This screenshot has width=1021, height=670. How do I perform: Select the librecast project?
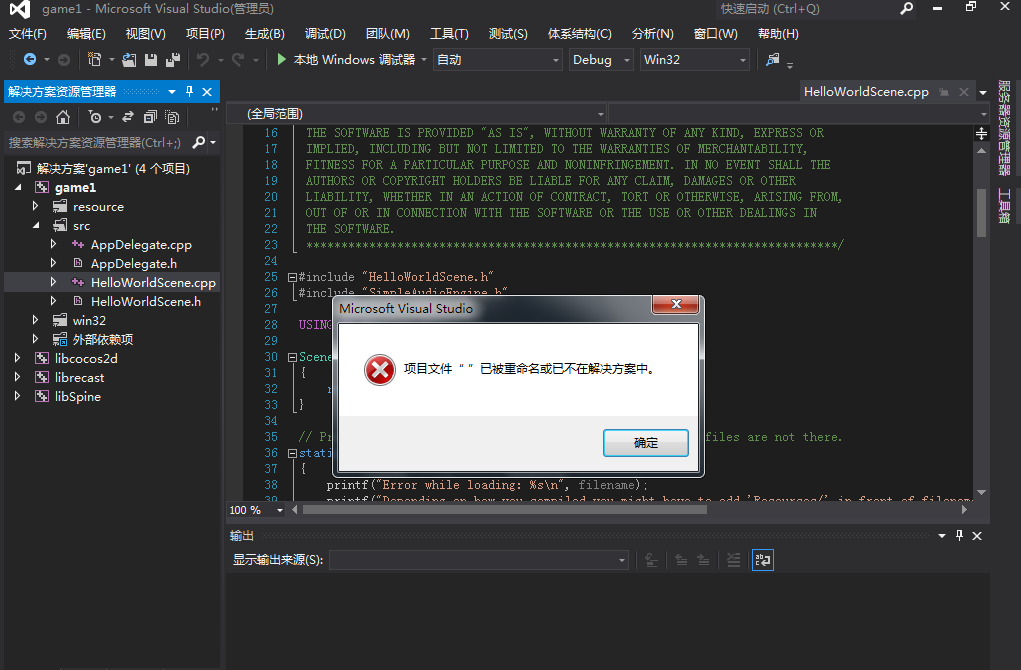click(79, 378)
